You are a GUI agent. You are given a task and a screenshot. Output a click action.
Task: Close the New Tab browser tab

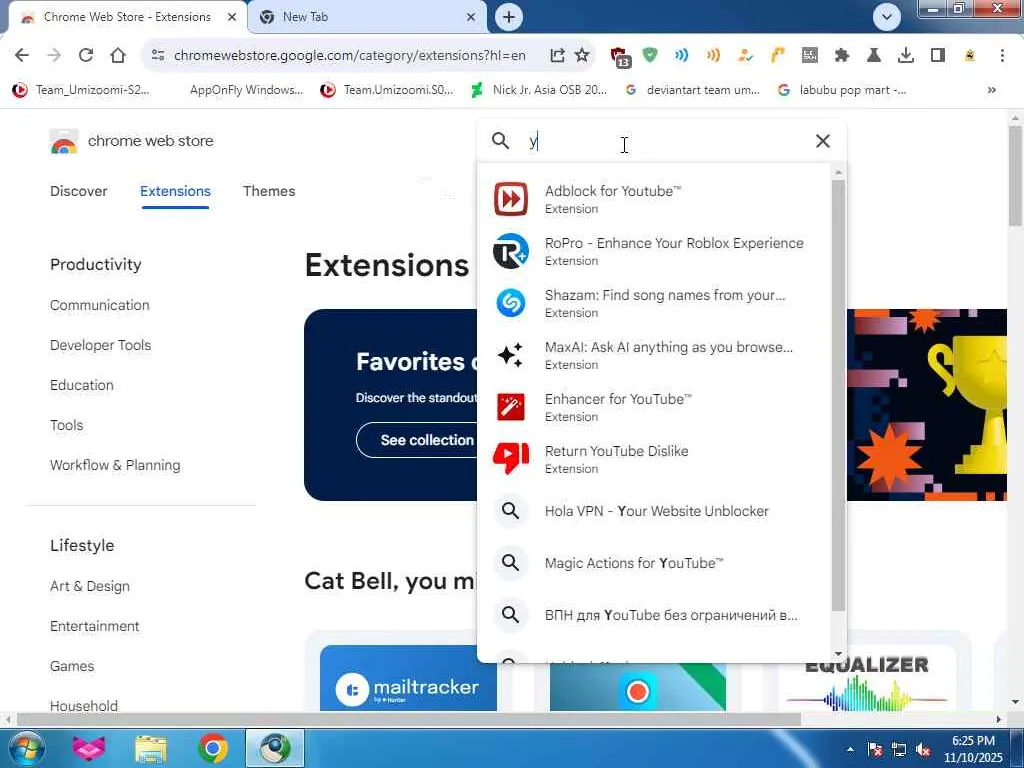pyautogui.click(x=471, y=17)
